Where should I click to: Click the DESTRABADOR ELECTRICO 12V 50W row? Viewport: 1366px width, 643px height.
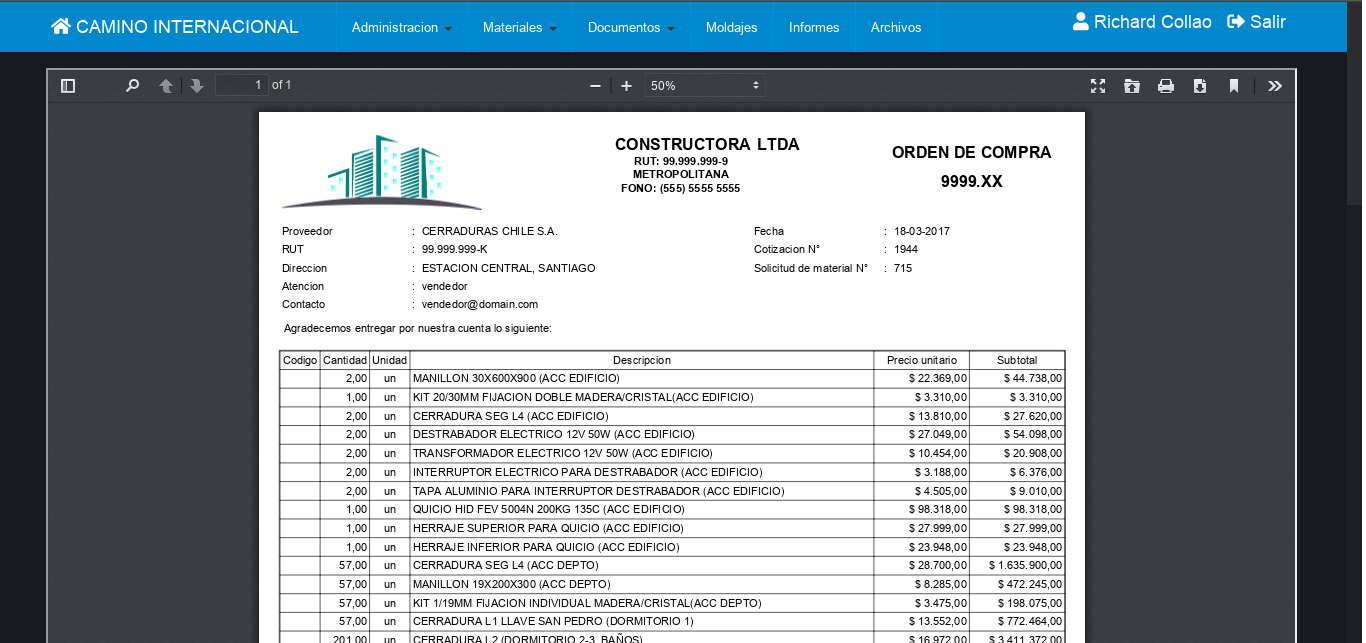click(x=672, y=434)
